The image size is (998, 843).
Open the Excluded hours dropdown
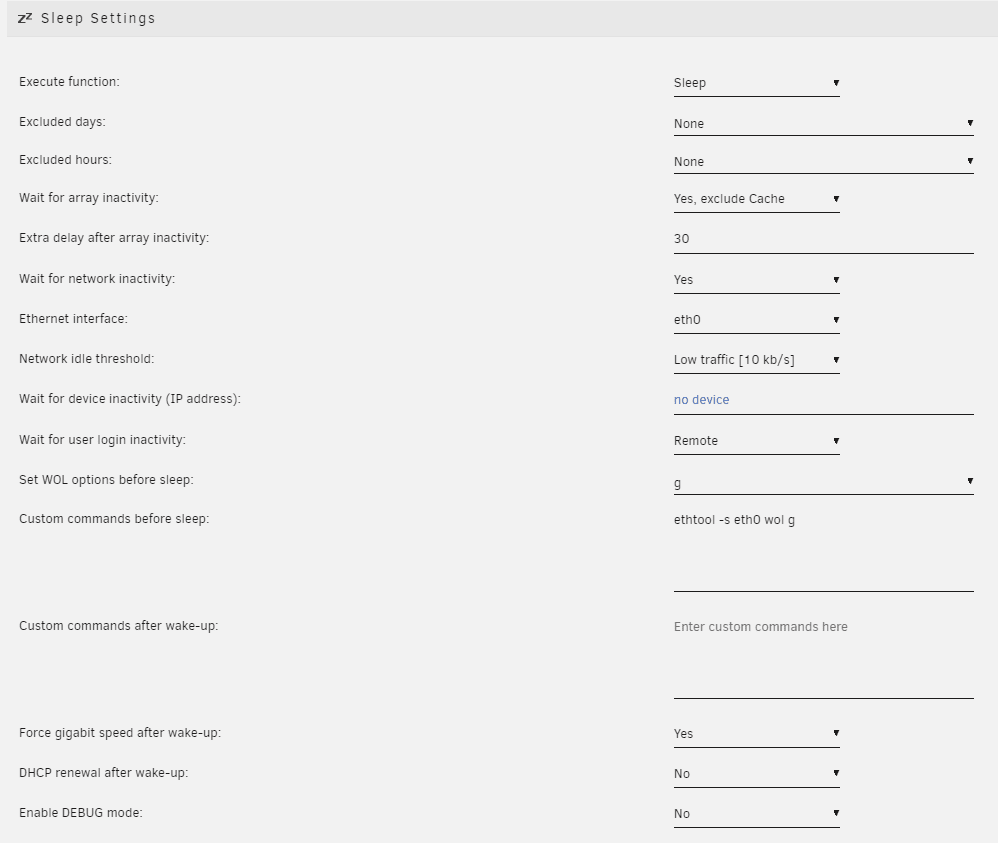coord(824,162)
